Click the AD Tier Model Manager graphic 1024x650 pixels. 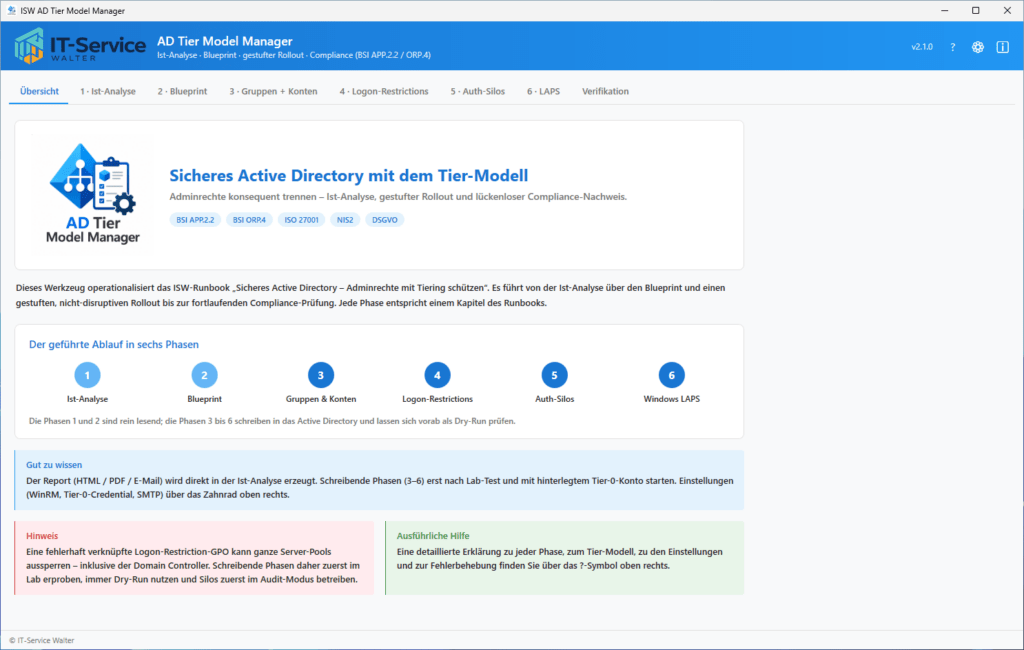pos(92,194)
